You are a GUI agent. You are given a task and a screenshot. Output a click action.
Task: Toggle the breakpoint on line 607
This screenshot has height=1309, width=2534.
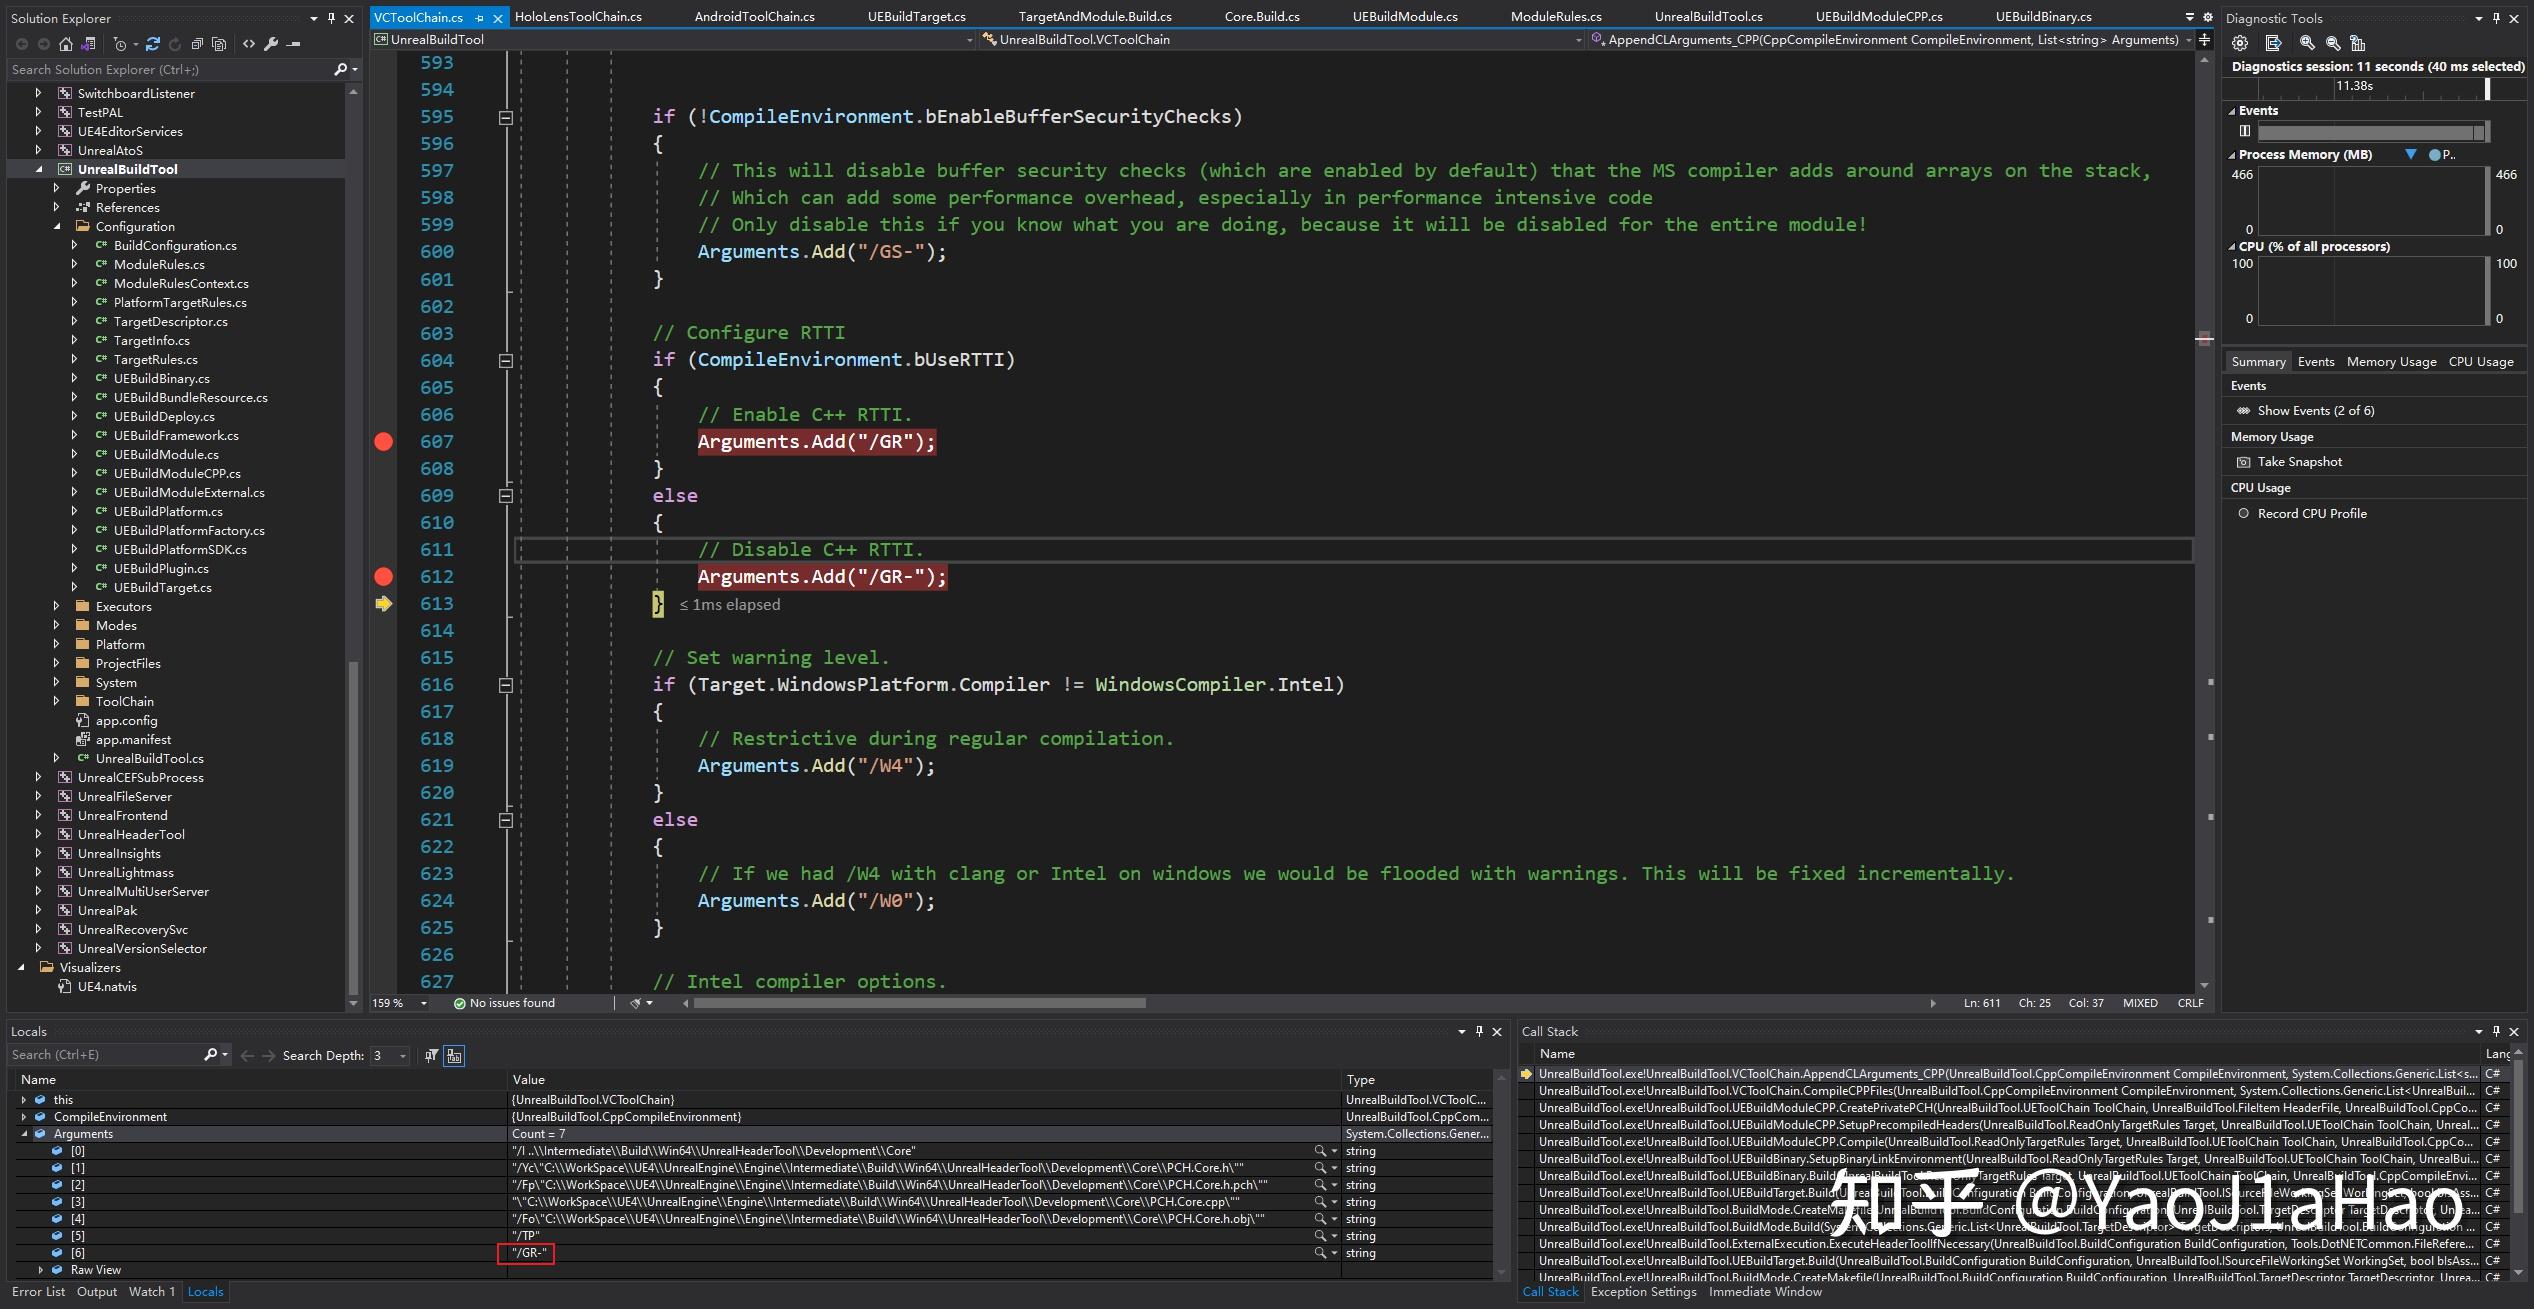tap(384, 441)
